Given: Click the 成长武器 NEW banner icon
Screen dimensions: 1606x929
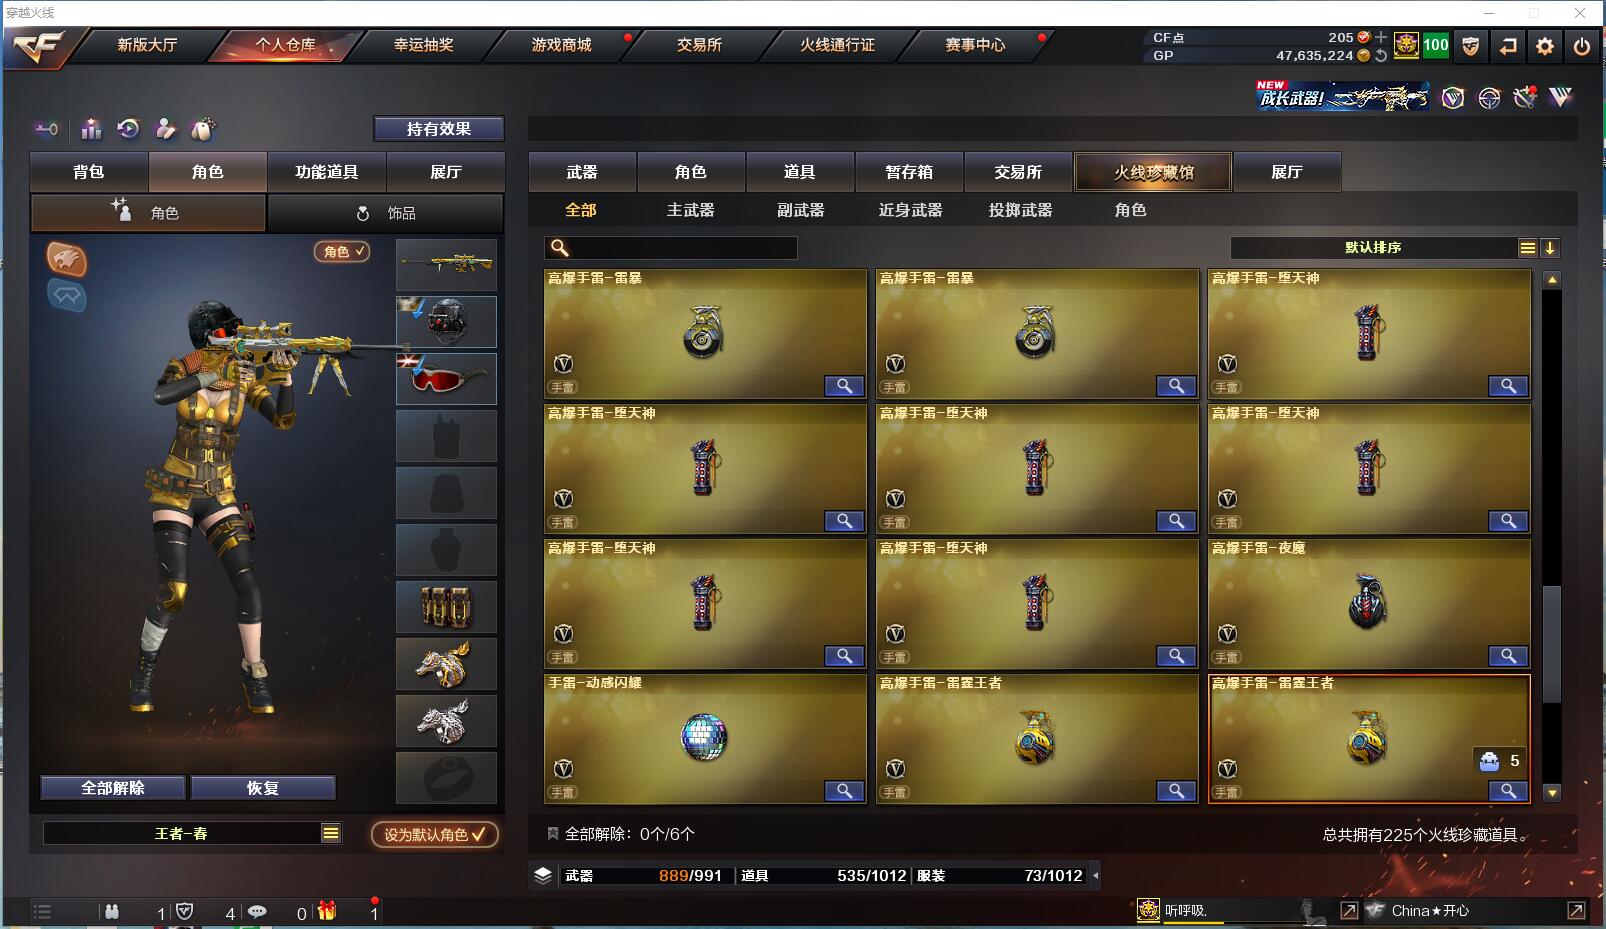Looking at the screenshot, I should coord(1342,96).
